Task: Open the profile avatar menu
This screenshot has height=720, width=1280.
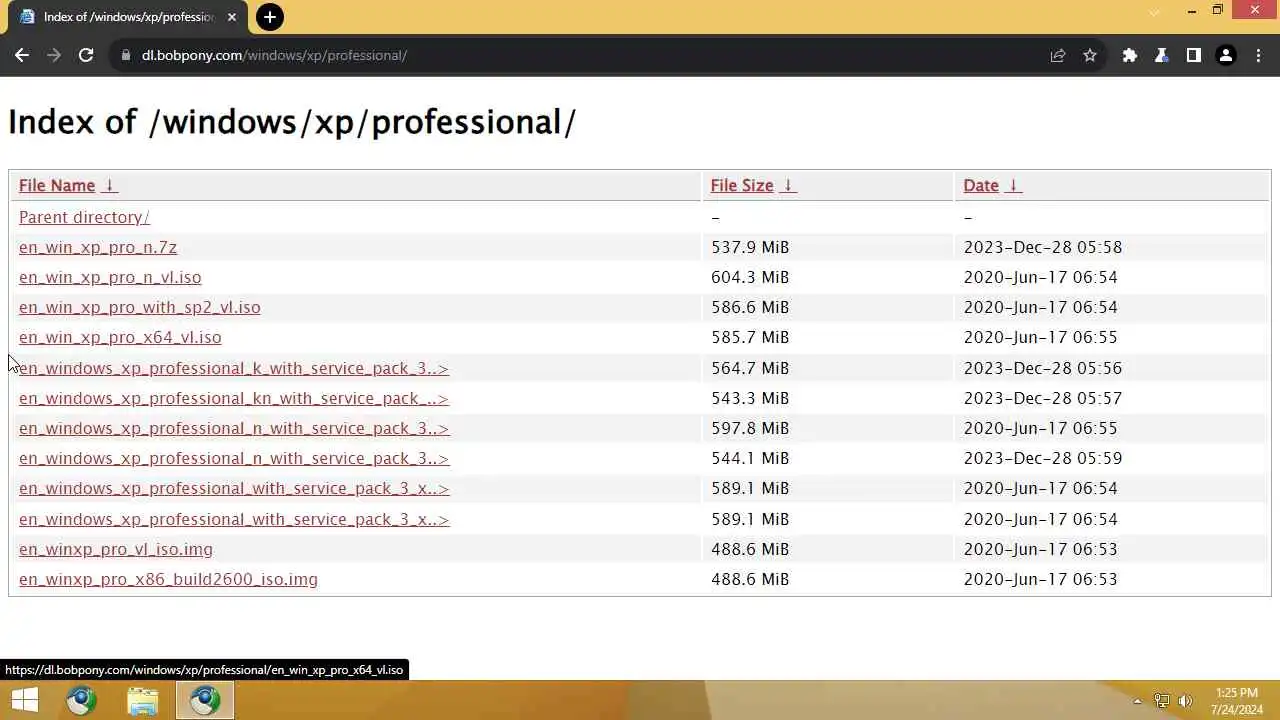Action: 1226,56
